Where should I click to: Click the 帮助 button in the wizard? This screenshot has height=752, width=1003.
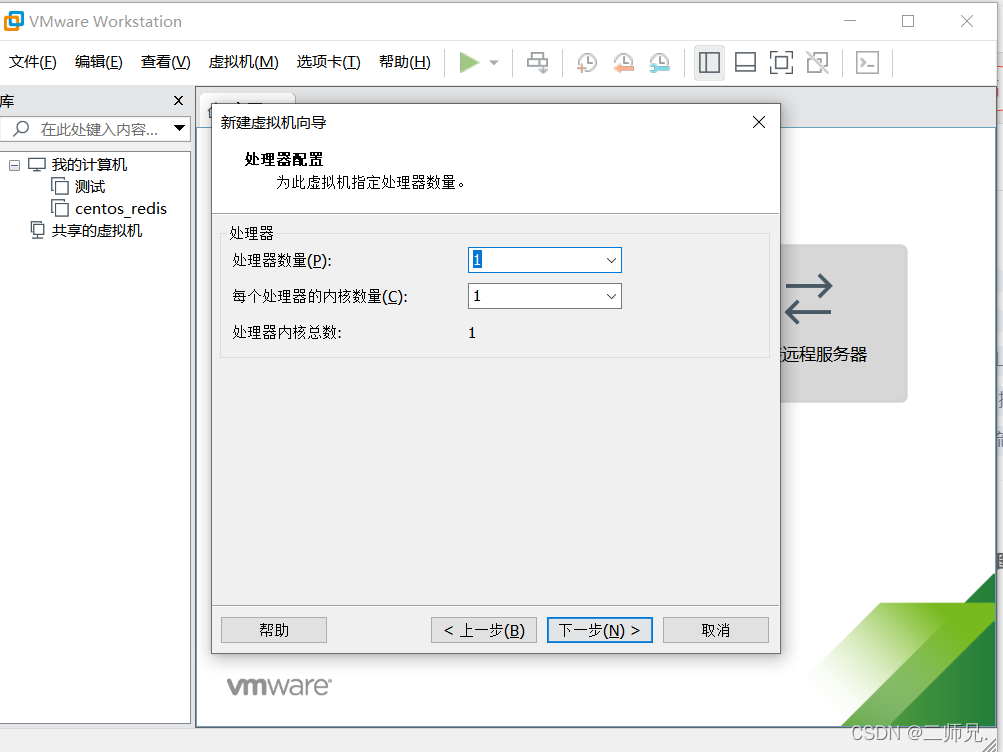[273, 629]
